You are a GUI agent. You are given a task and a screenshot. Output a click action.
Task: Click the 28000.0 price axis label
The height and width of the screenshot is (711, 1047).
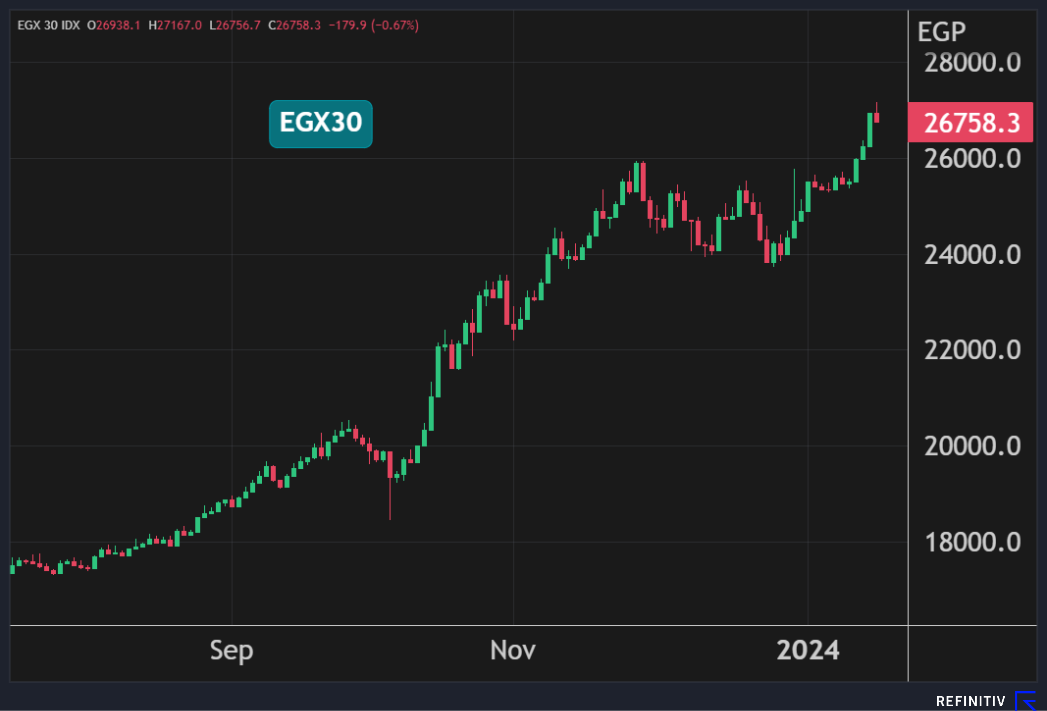(x=971, y=63)
